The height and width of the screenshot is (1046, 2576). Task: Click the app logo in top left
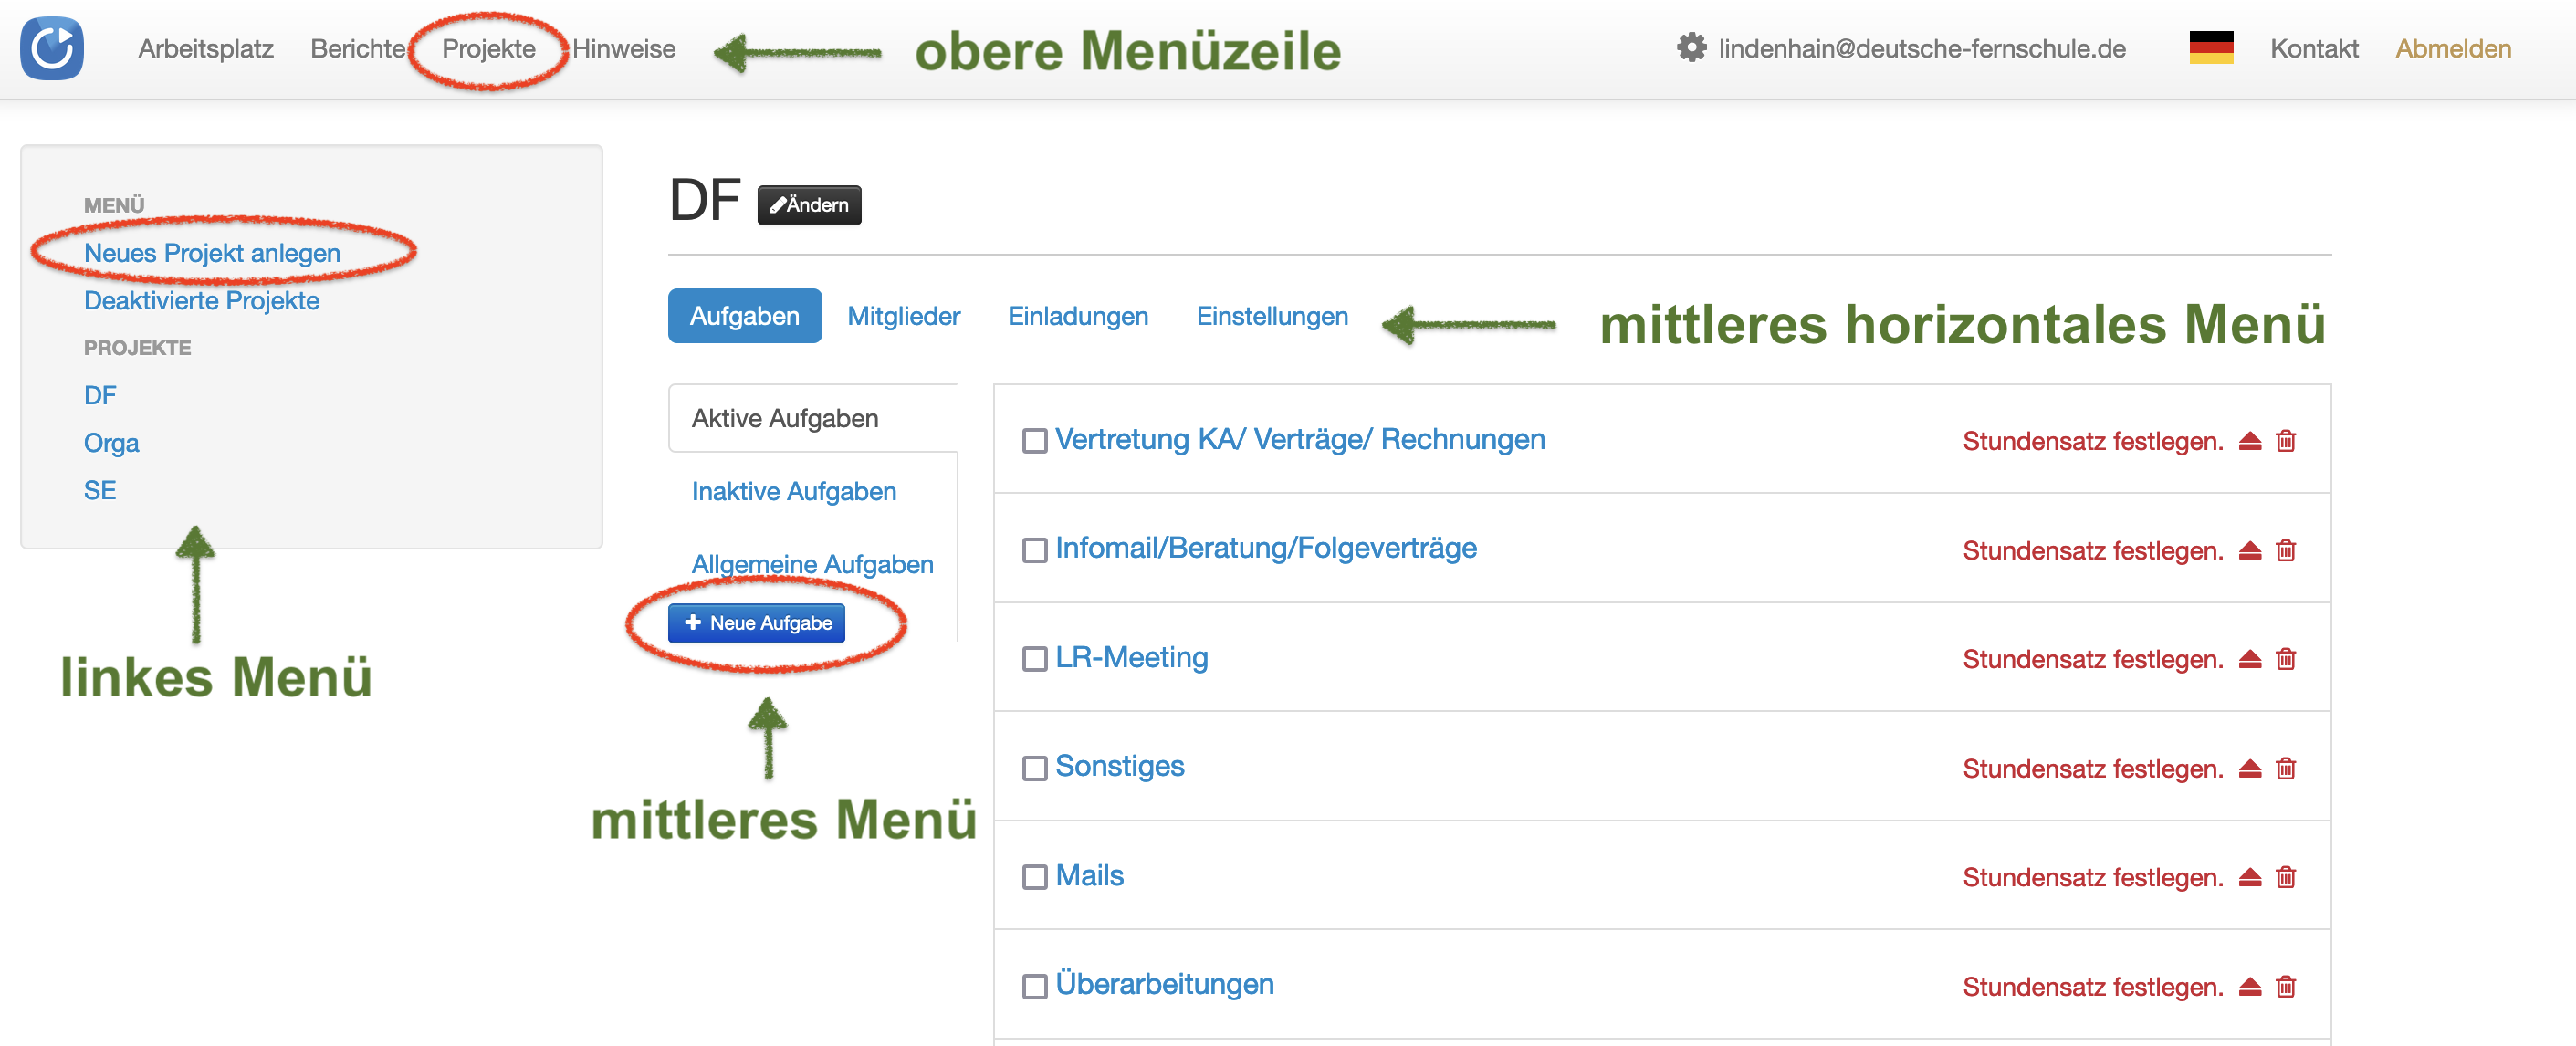[52, 48]
